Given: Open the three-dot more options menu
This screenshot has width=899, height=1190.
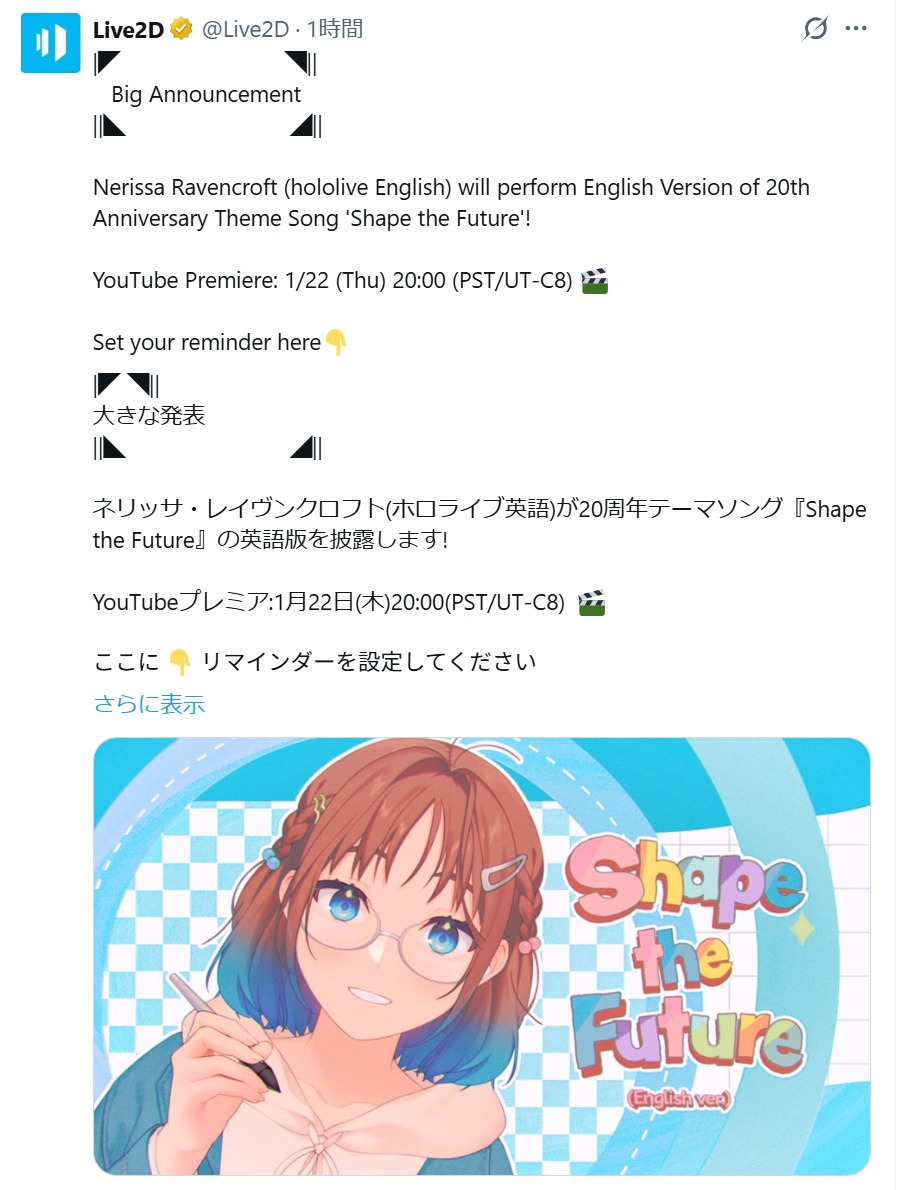Looking at the screenshot, I should coord(856,29).
